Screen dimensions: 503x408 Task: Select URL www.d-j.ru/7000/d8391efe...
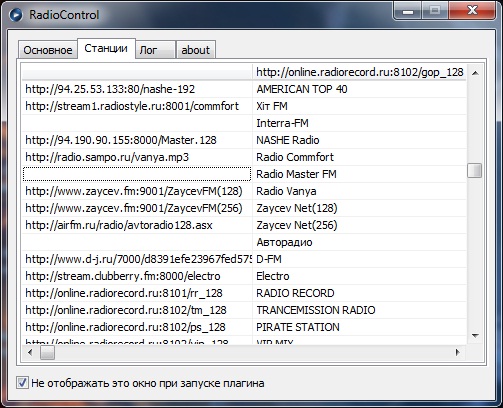pyautogui.click(x=137, y=259)
